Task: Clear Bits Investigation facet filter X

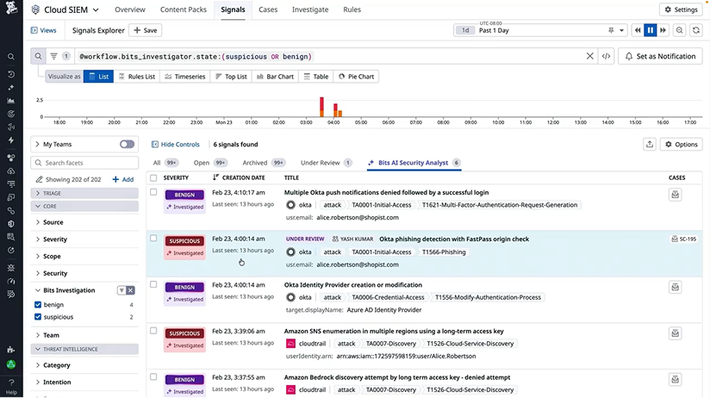Action: (x=130, y=290)
